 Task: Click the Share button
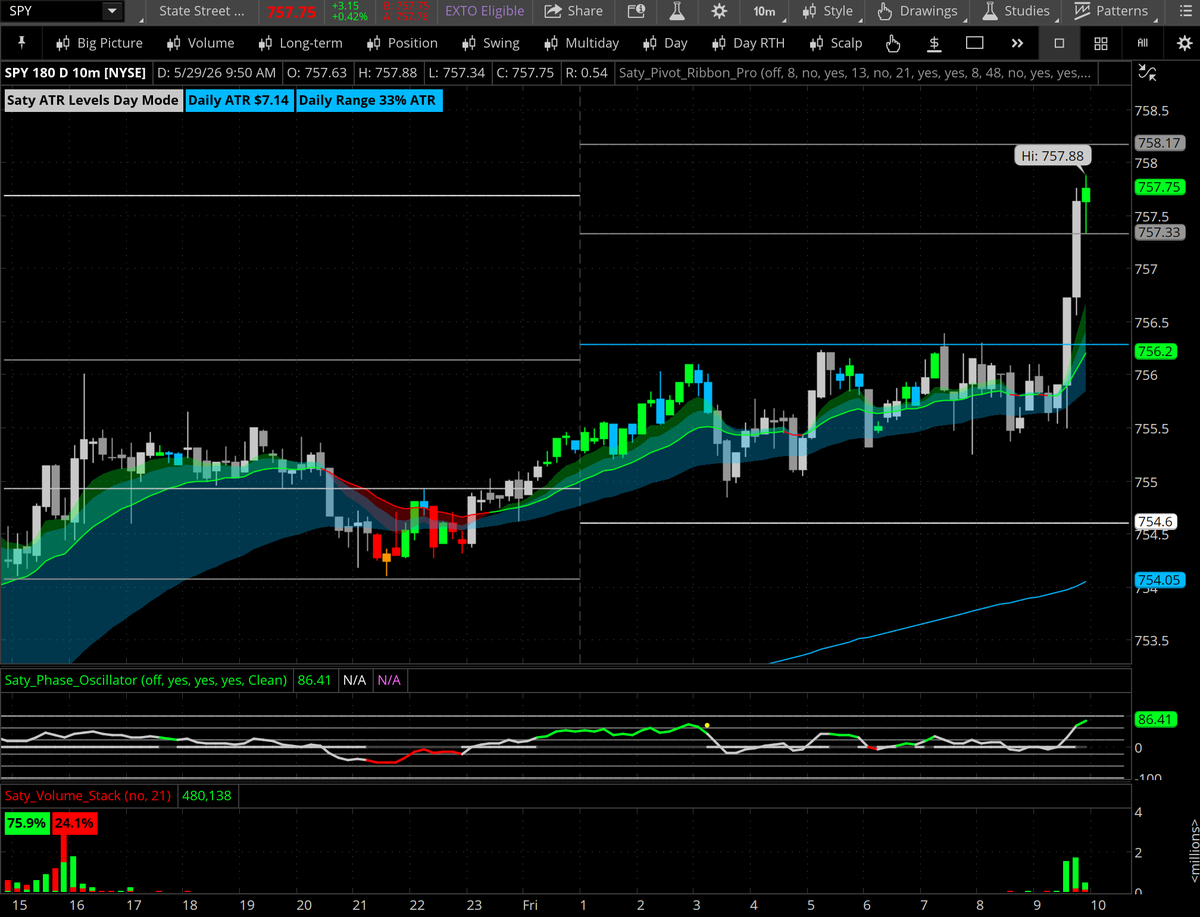click(574, 11)
